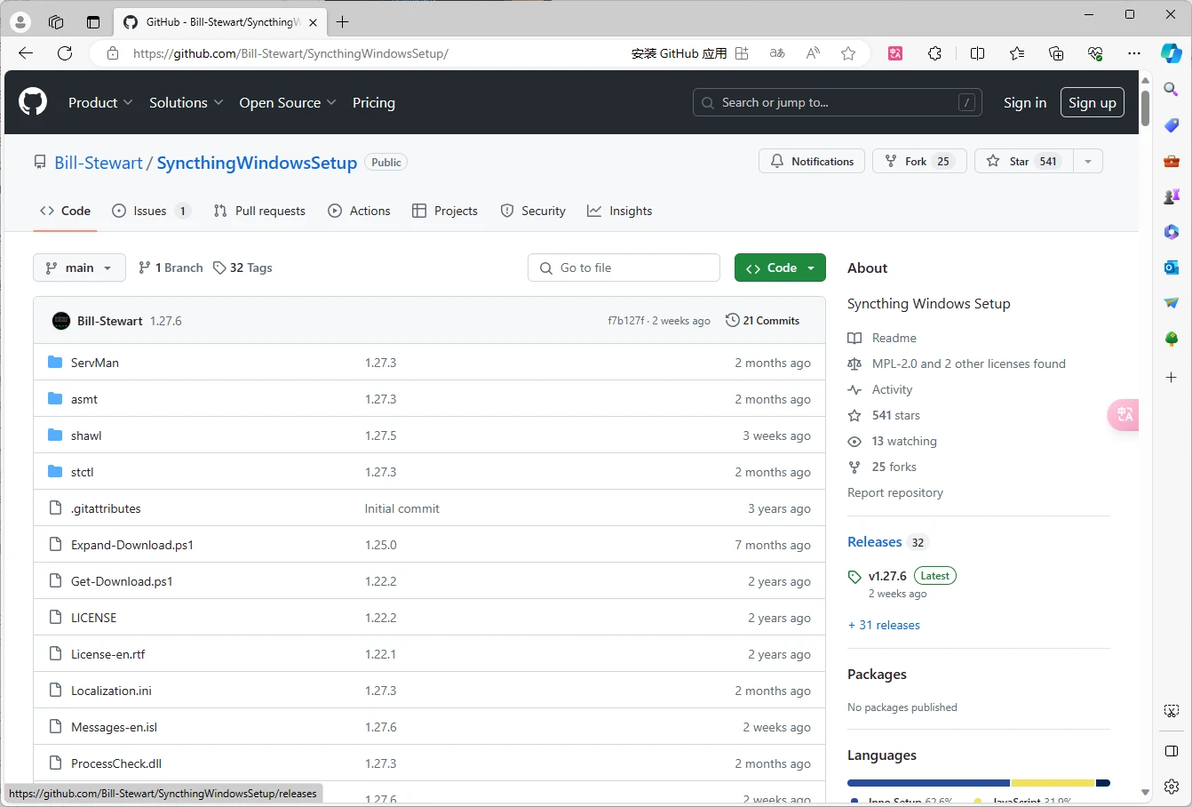Image resolution: width=1192 pixels, height=807 pixels.
Task: Open favorites list icon in toolbar
Action: 1017,53
